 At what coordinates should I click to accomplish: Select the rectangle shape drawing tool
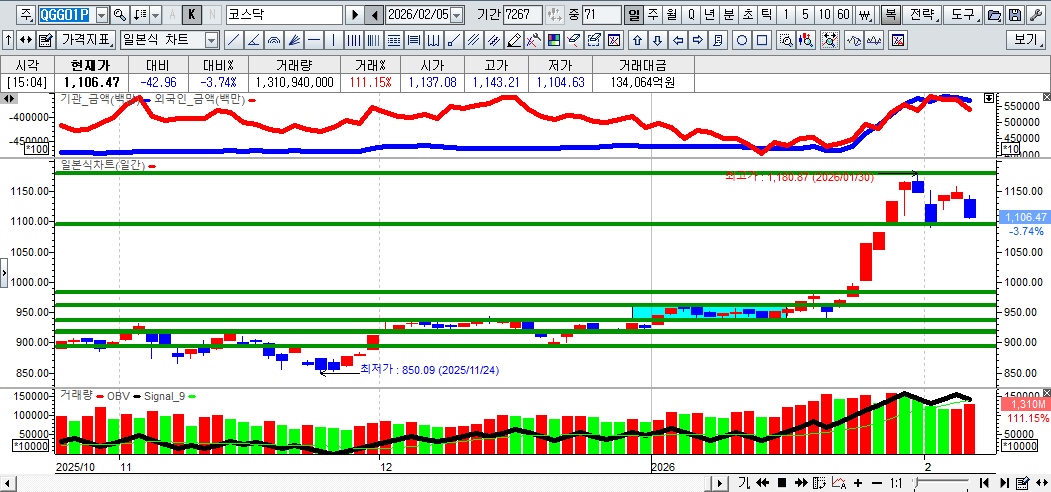pyautogui.click(x=762, y=40)
